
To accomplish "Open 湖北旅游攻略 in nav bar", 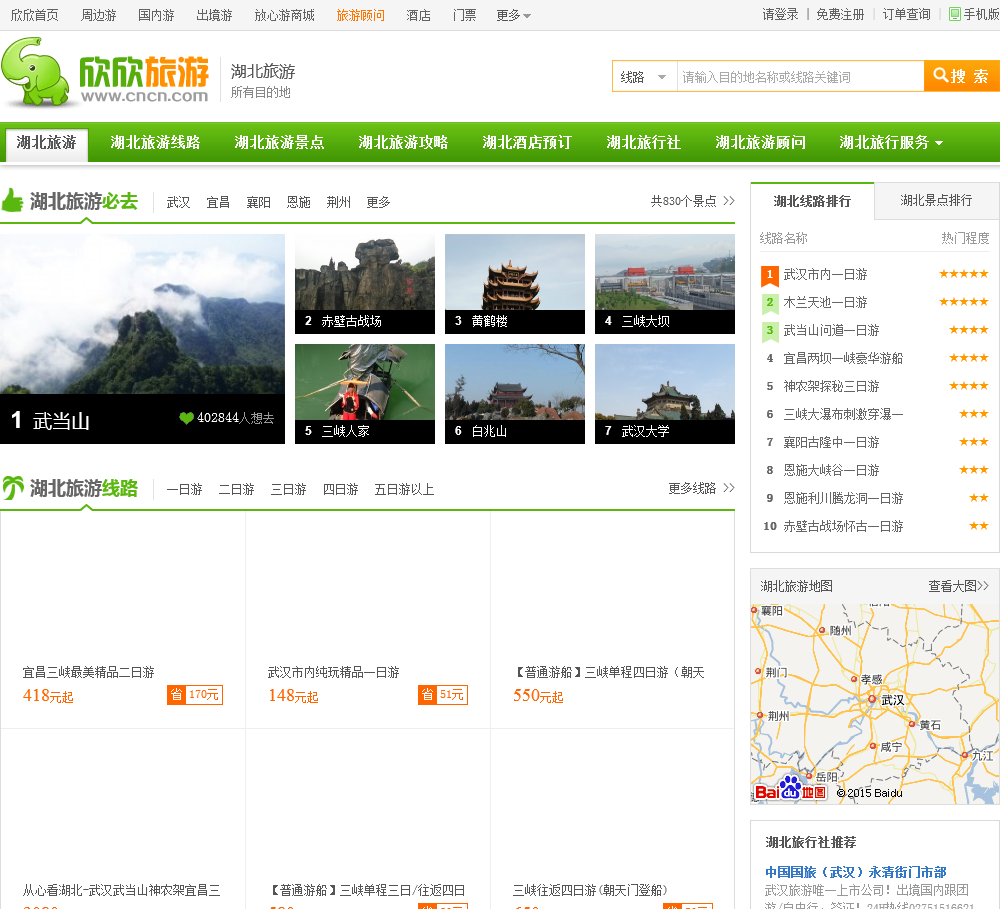I will [403, 142].
